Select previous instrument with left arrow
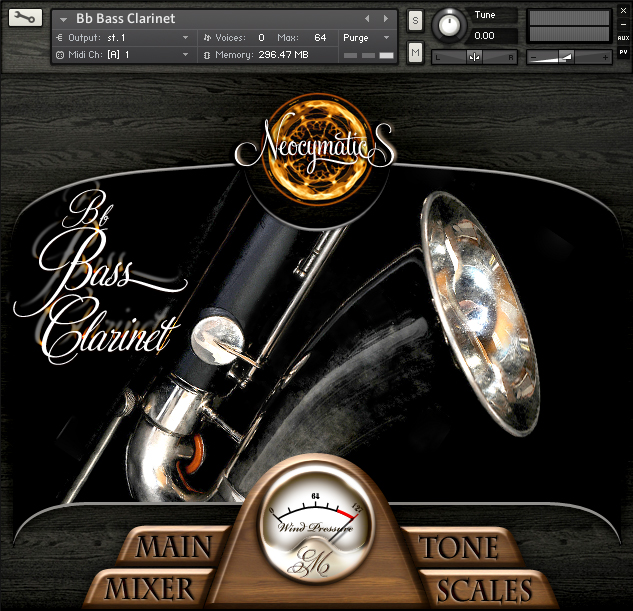 tap(367, 19)
